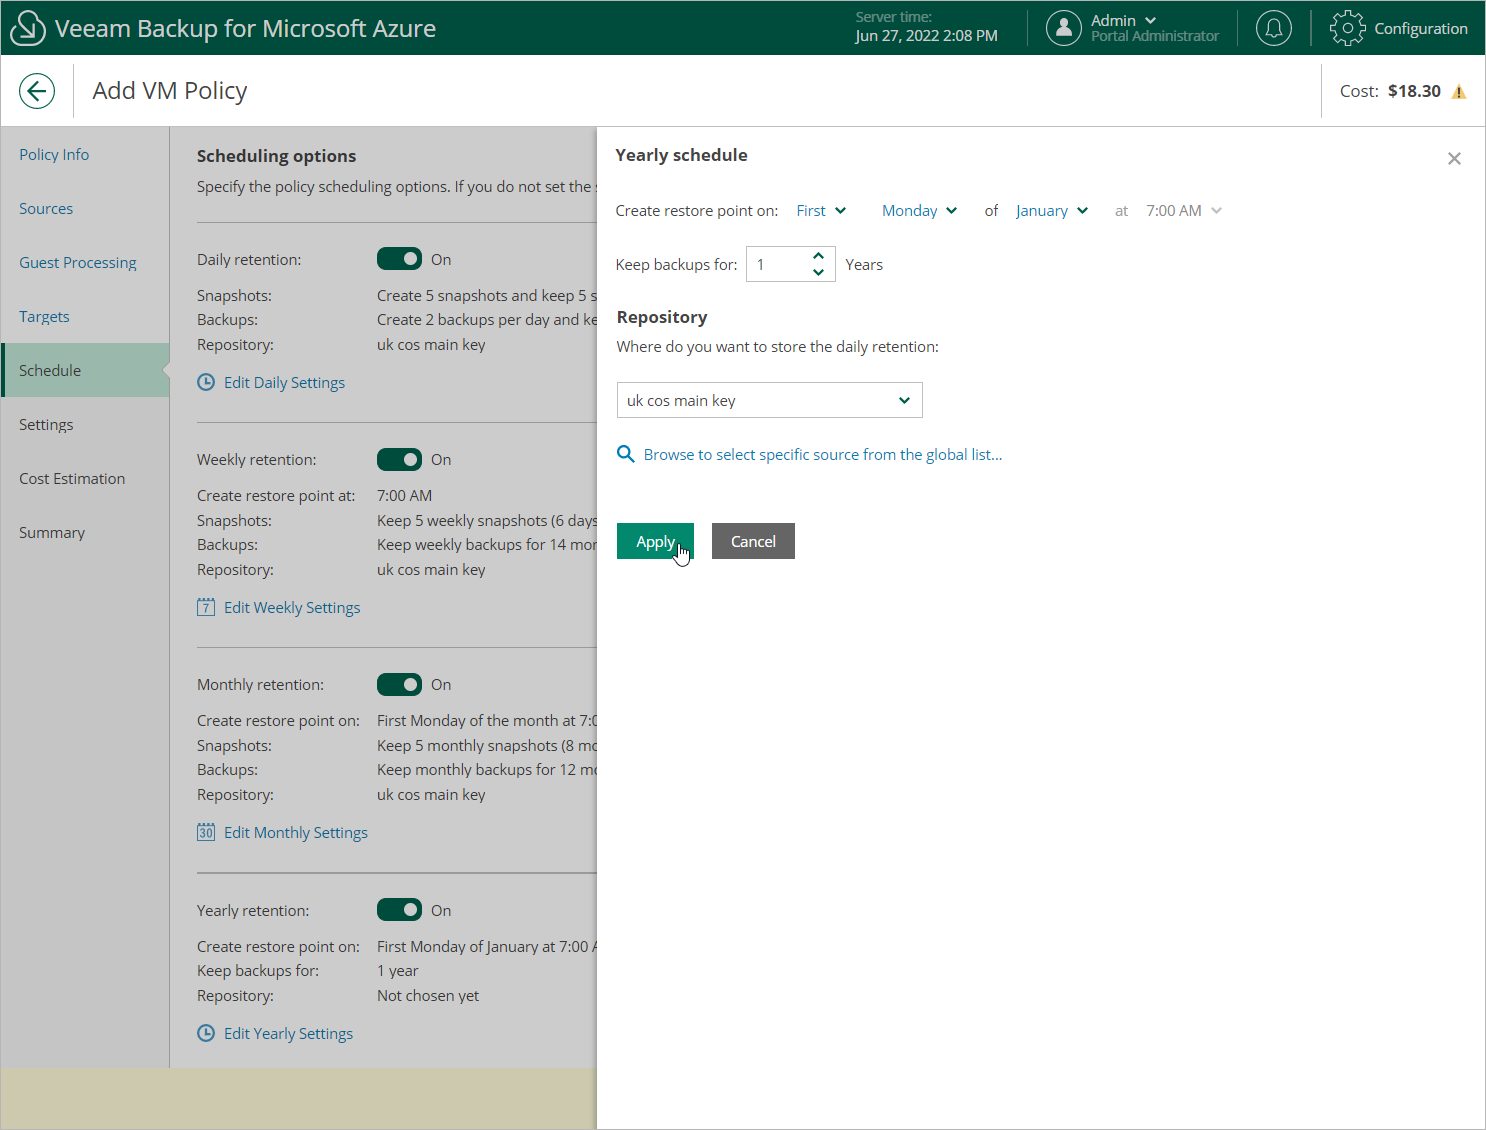Screen dimensions: 1486x1130
Task: Increase the Keep backups for years value
Action: (818, 256)
